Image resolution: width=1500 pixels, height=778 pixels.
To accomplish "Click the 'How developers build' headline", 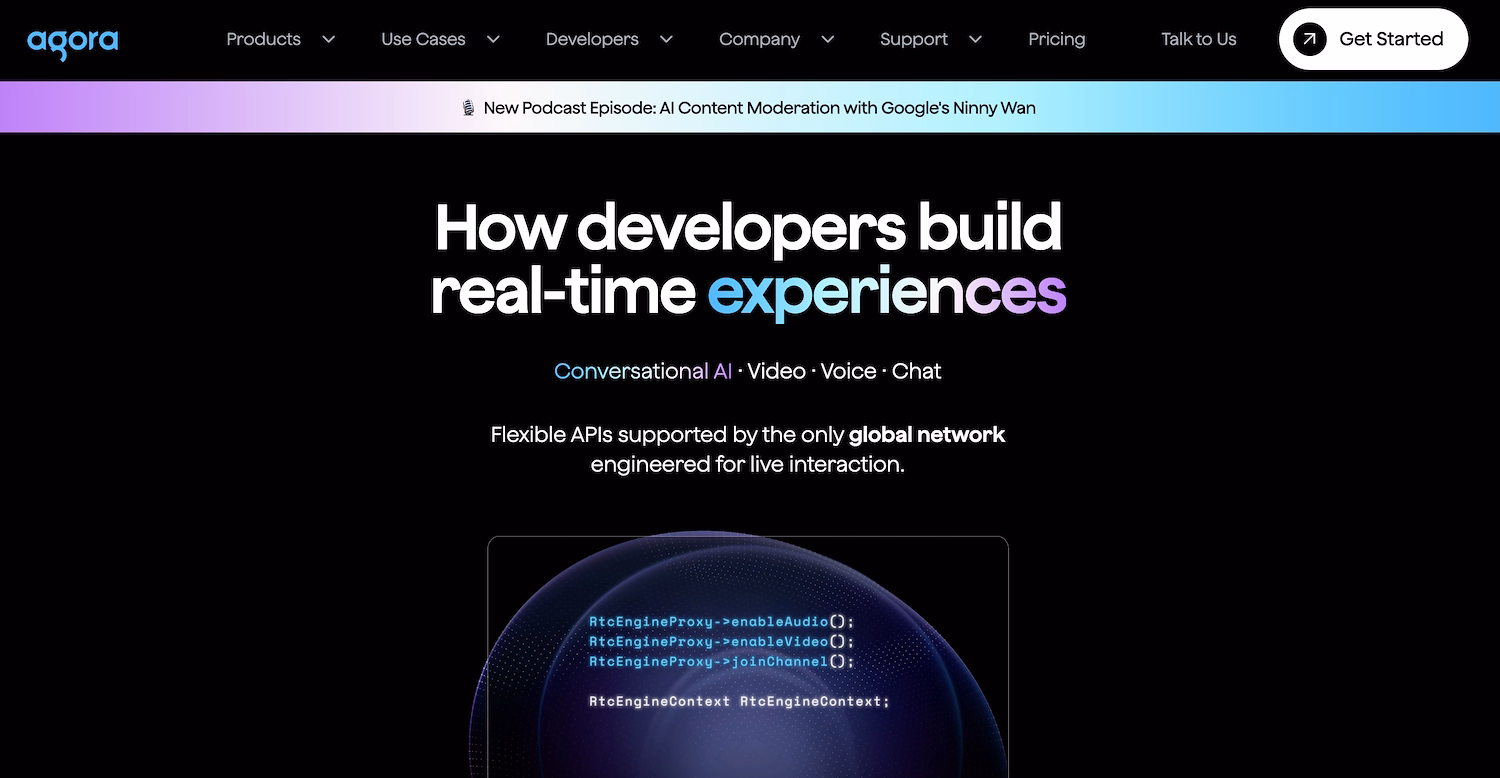I will tap(748, 228).
